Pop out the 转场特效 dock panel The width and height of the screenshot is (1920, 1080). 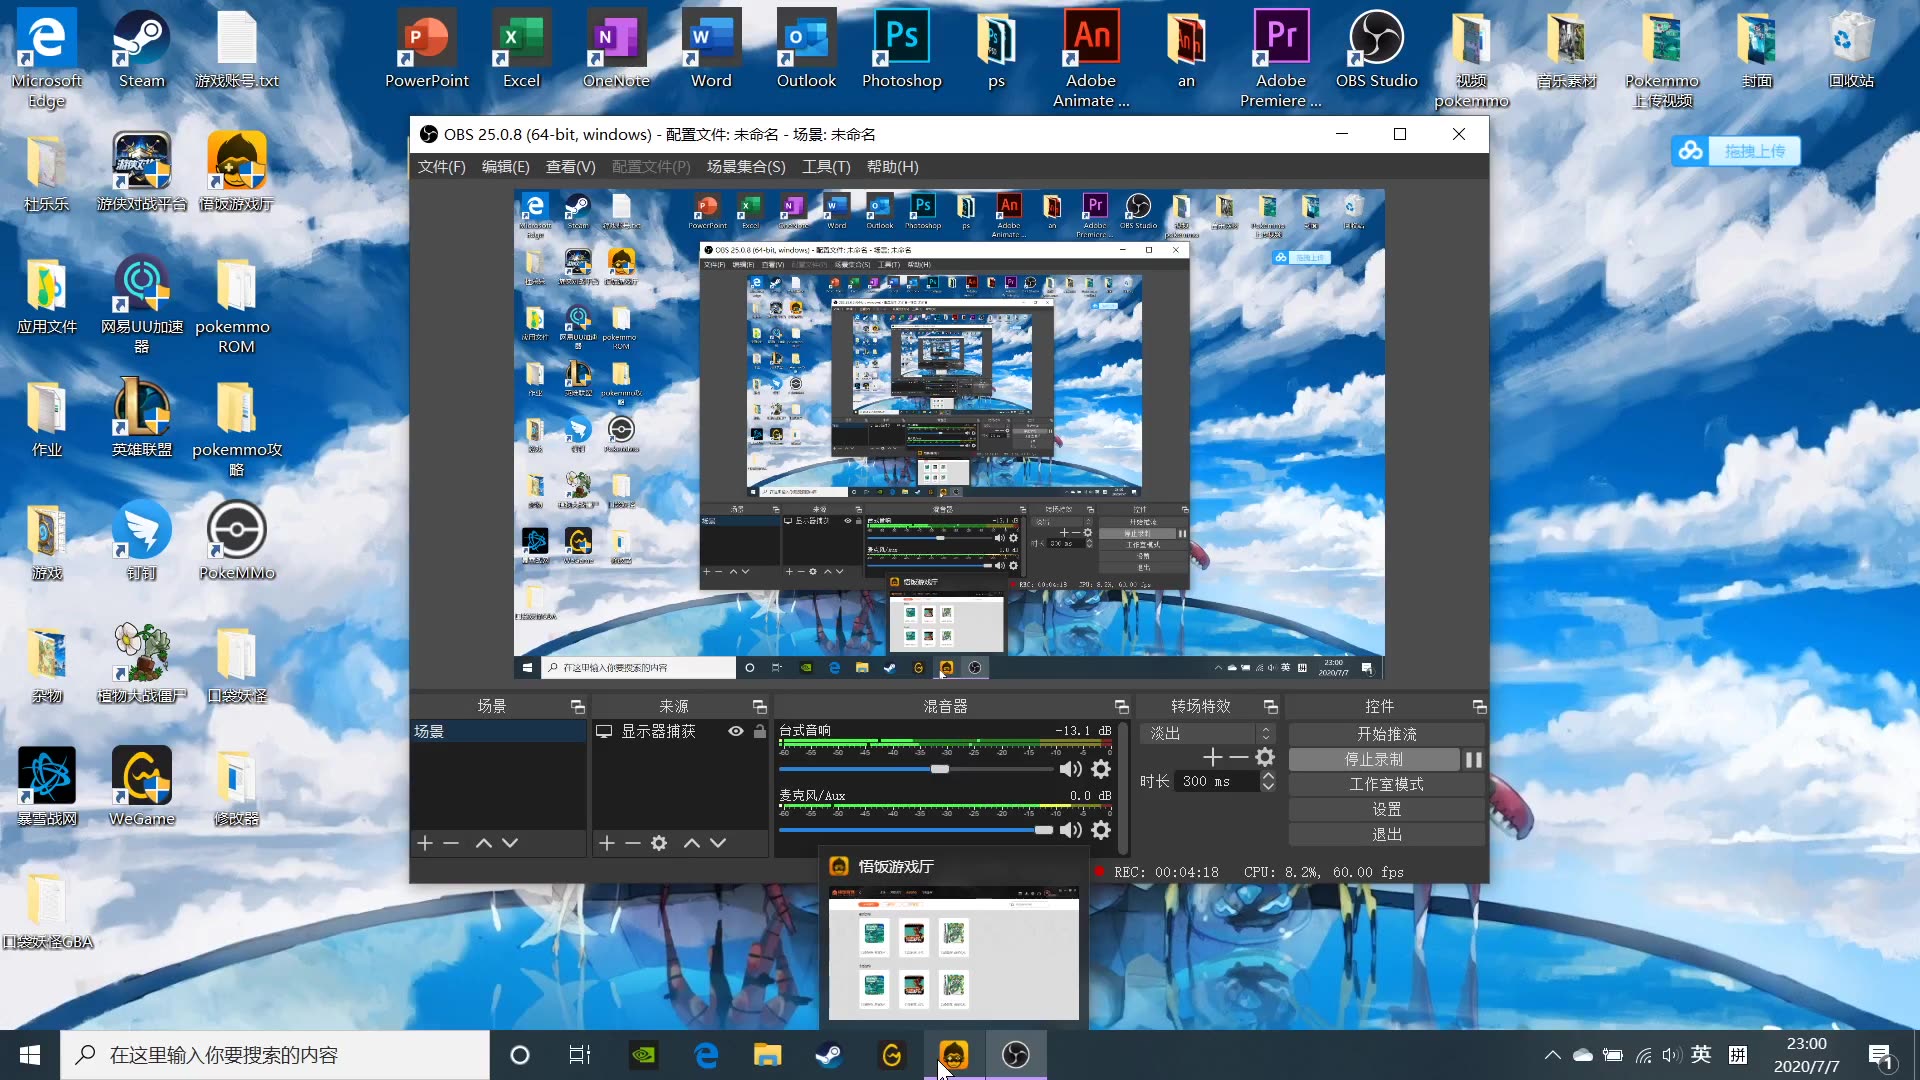(x=1271, y=706)
